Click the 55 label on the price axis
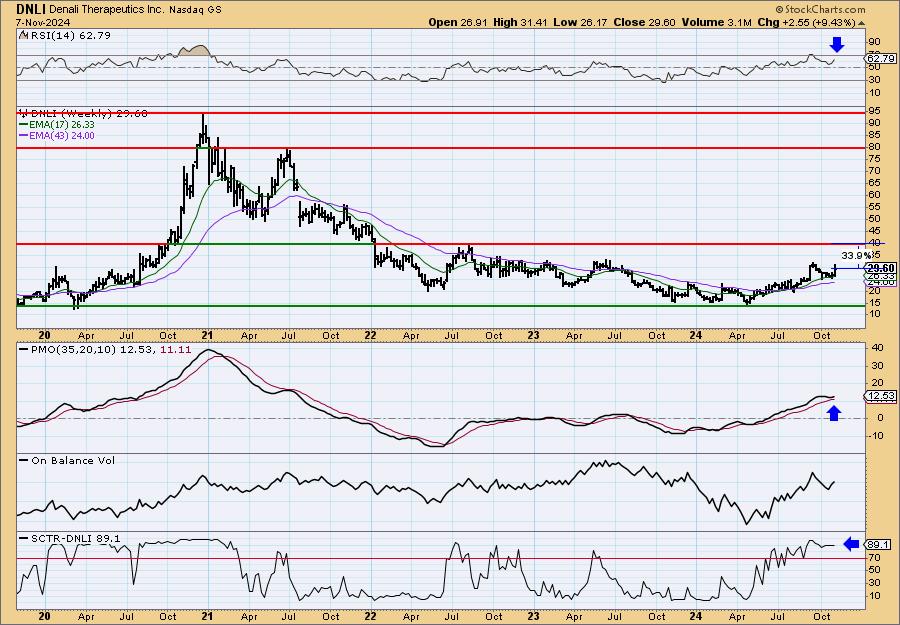Viewport: 900px width, 625px height. [874, 207]
